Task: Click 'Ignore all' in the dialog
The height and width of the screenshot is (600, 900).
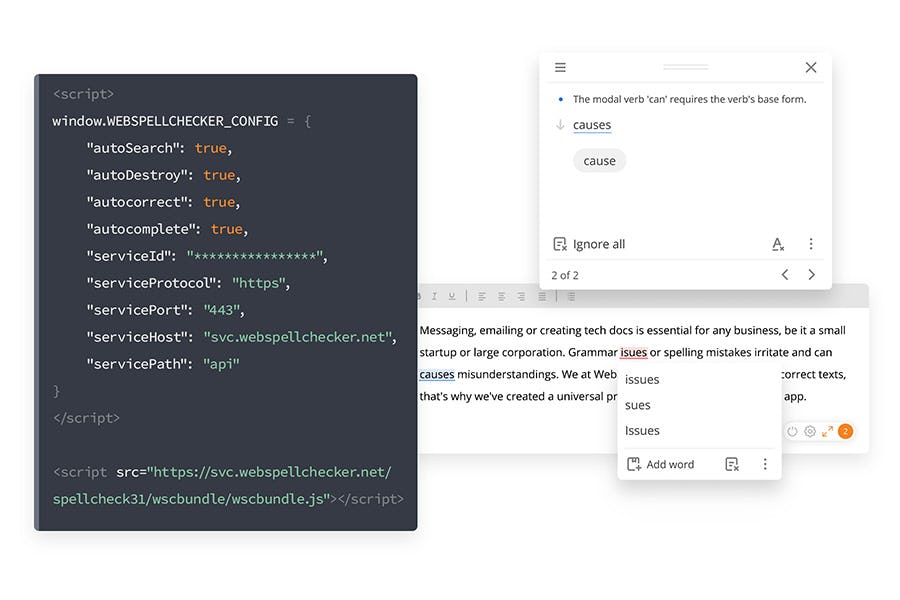Action: (589, 244)
